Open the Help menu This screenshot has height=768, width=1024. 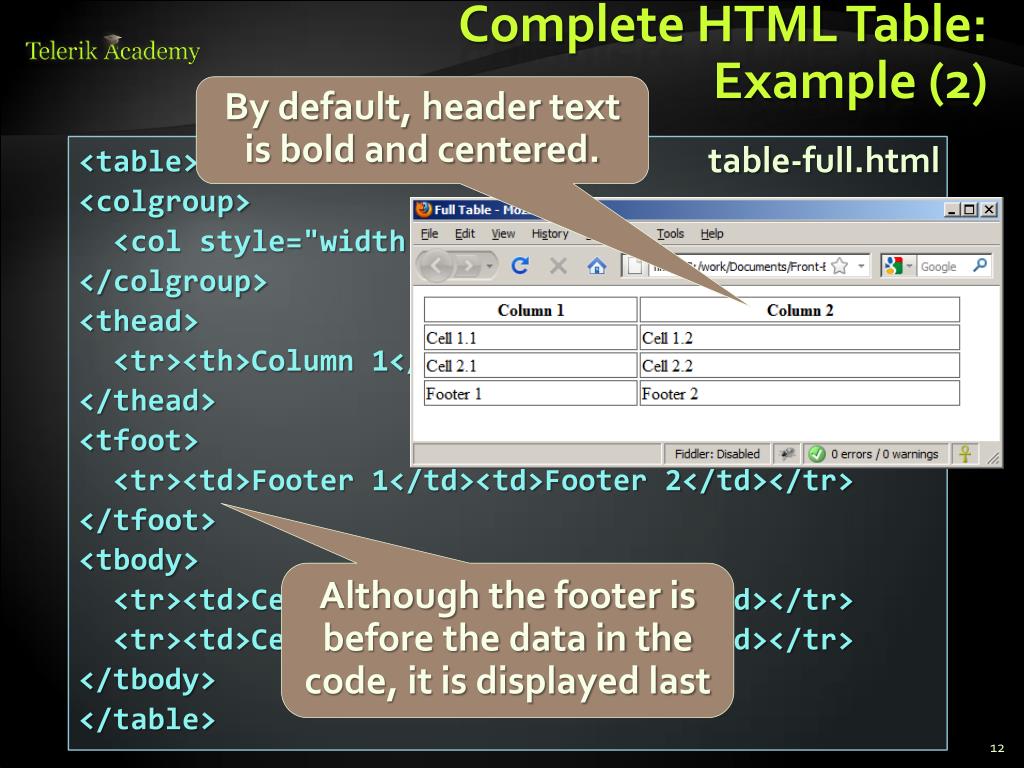pyautogui.click(x=712, y=234)
